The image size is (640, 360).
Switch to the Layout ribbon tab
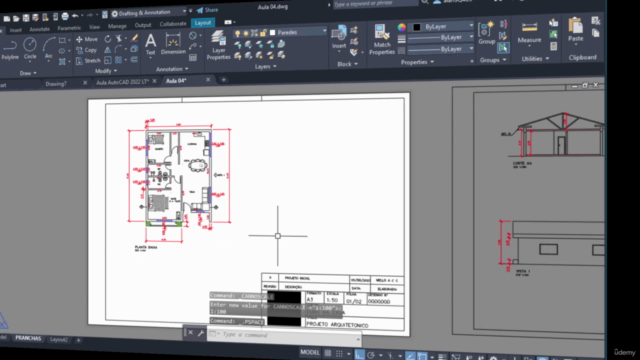(x=203, y=23)
